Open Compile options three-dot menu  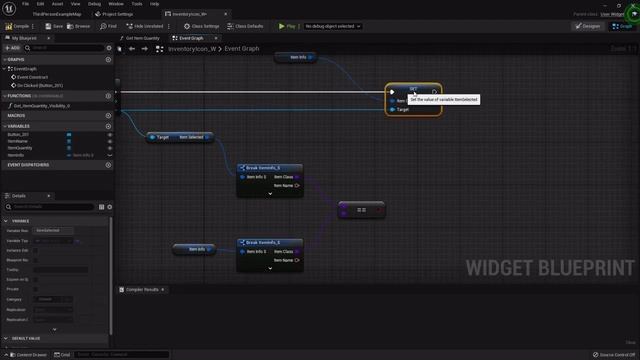click(33, 26)
